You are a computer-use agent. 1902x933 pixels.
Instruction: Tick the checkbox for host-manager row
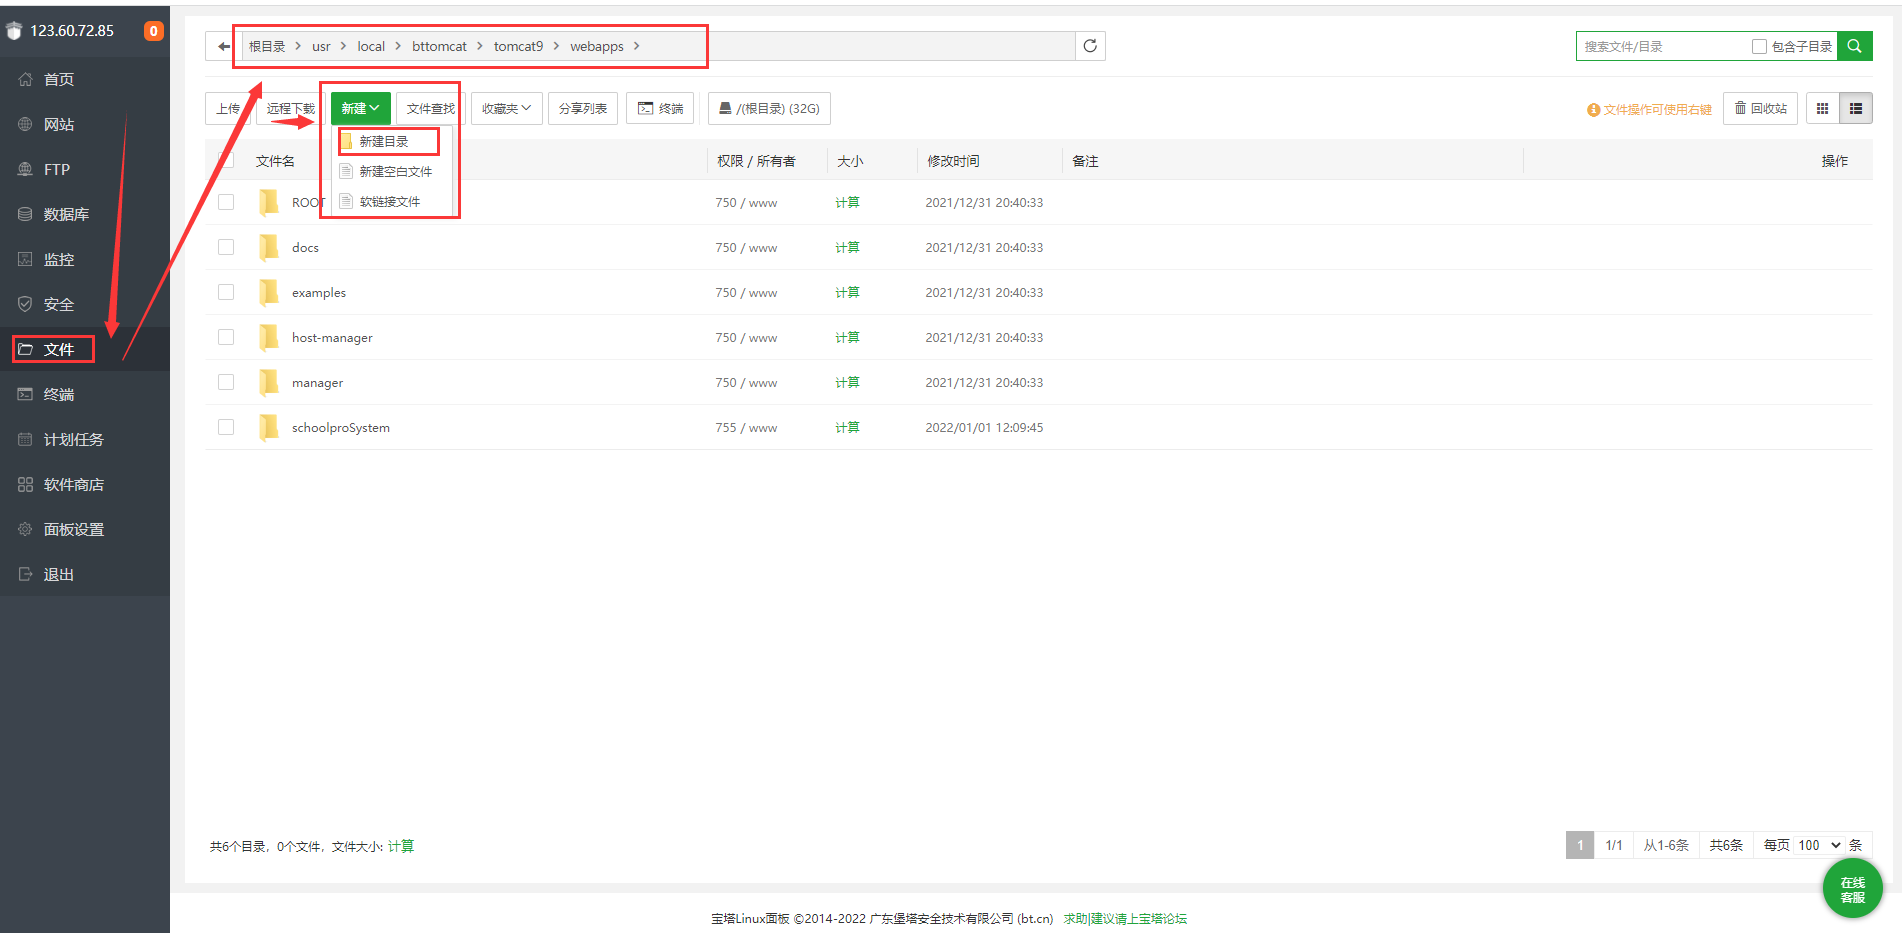point(226,337)
